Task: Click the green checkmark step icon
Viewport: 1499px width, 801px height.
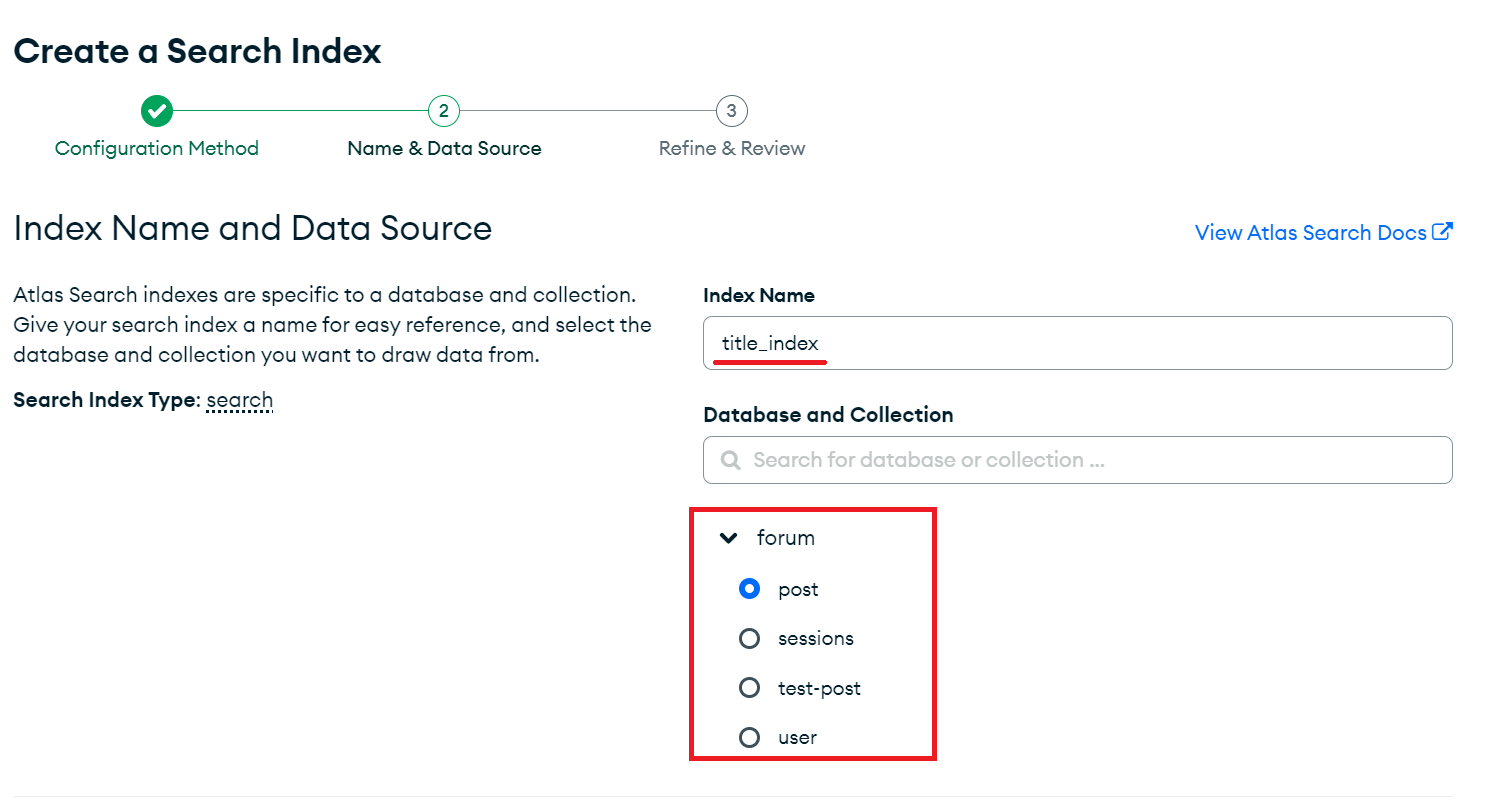Action: [x=156, y=111]
